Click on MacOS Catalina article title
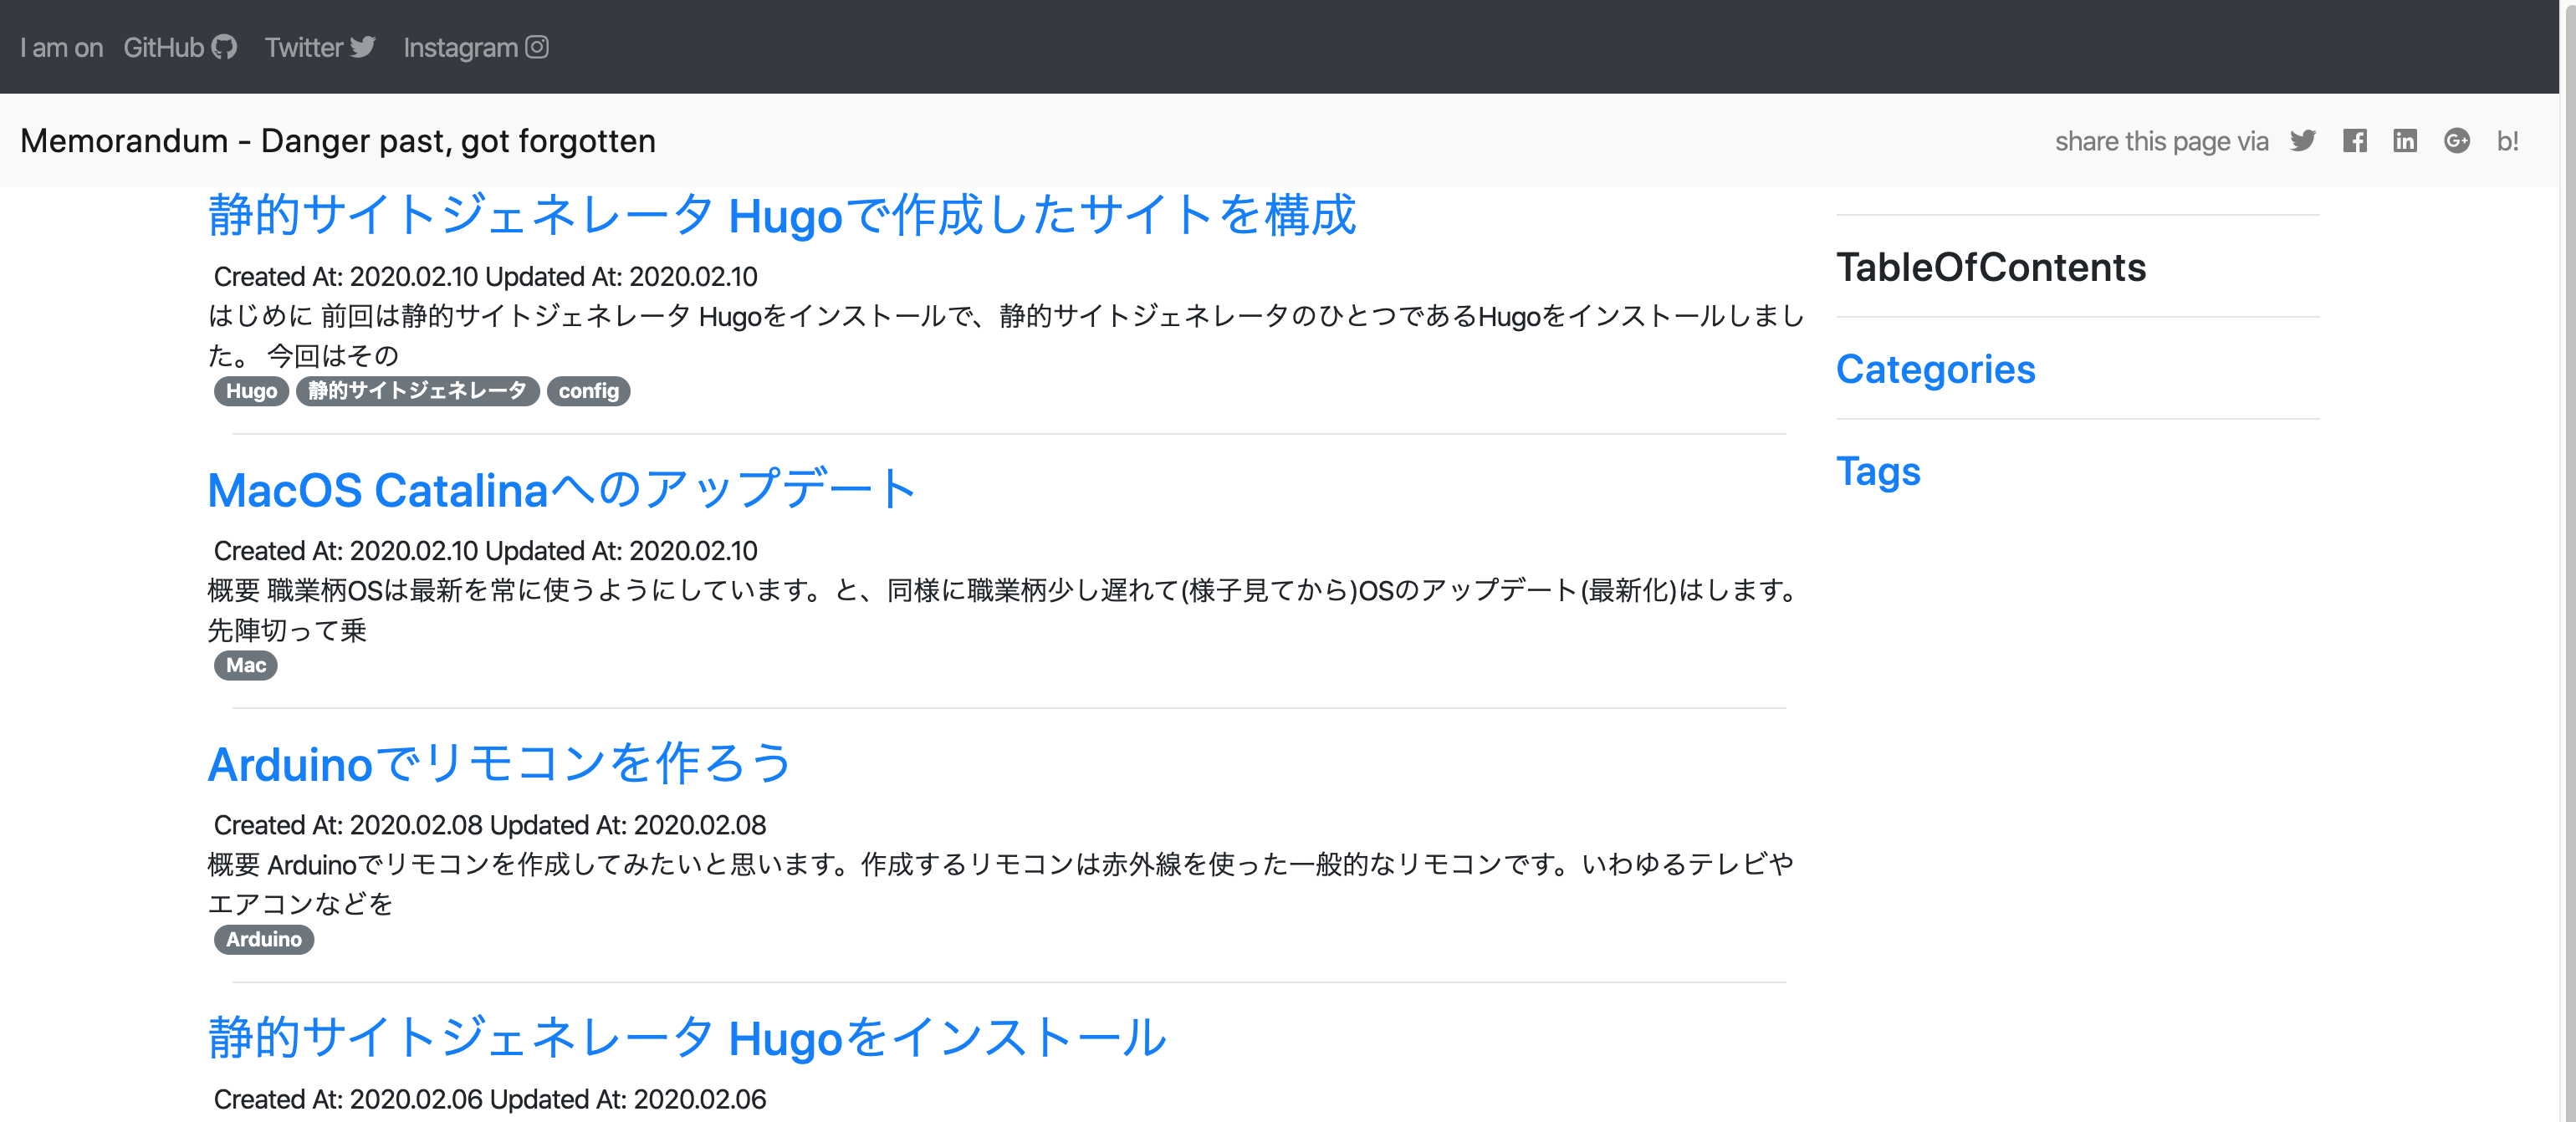The image size is (2576, 1122). pyautogui.click(x=560, y=487)
